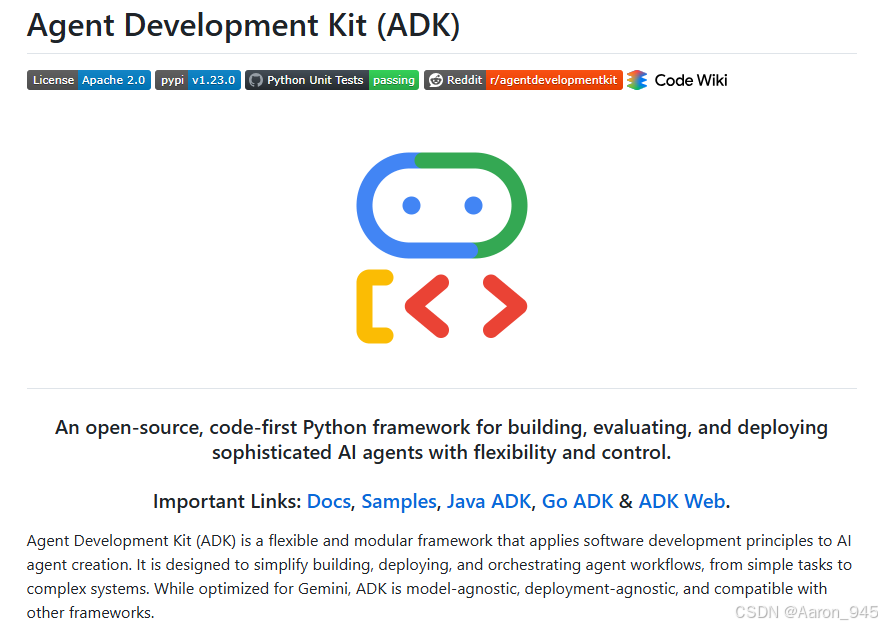Click the Reddit alien icon in badge
The height and width of the screenshot is (627, 882).
tap(436, 80)
